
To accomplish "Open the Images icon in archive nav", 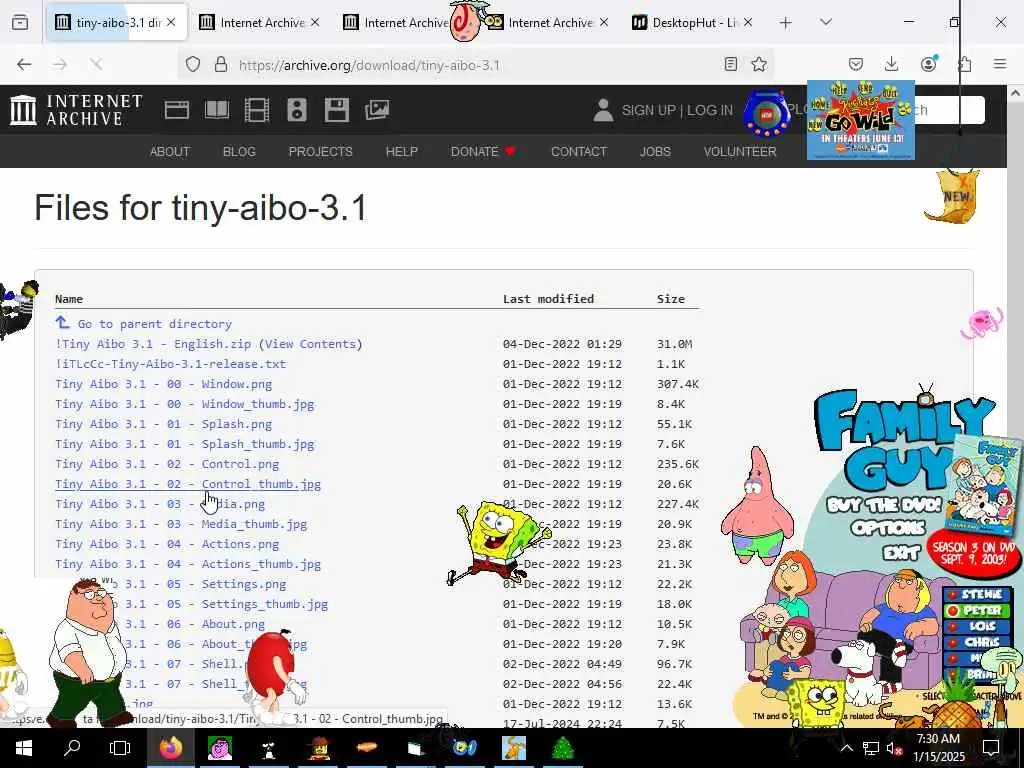I will point(377,110).
